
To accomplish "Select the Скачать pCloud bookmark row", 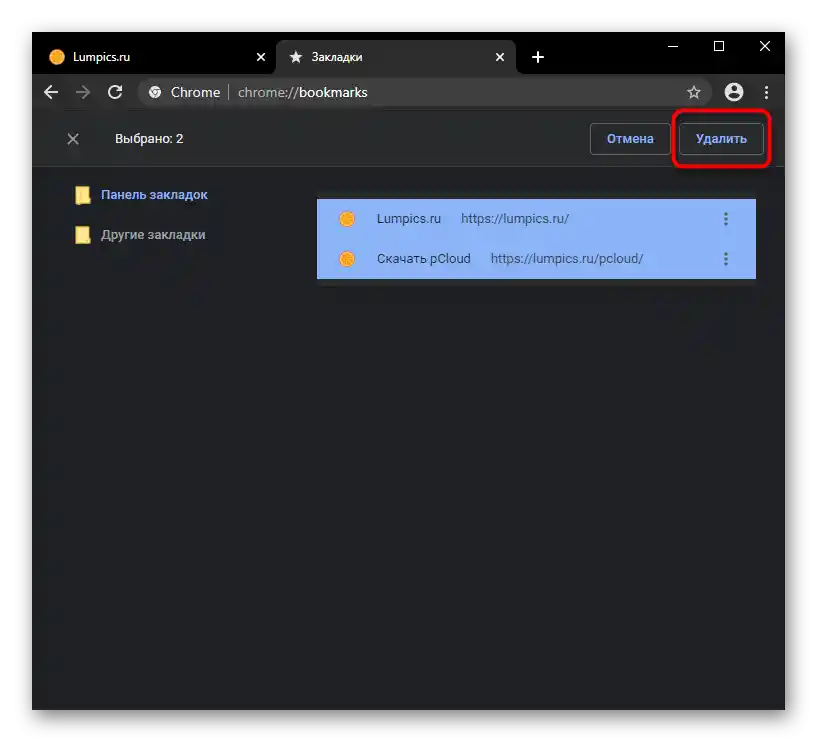I will [536, 259].
